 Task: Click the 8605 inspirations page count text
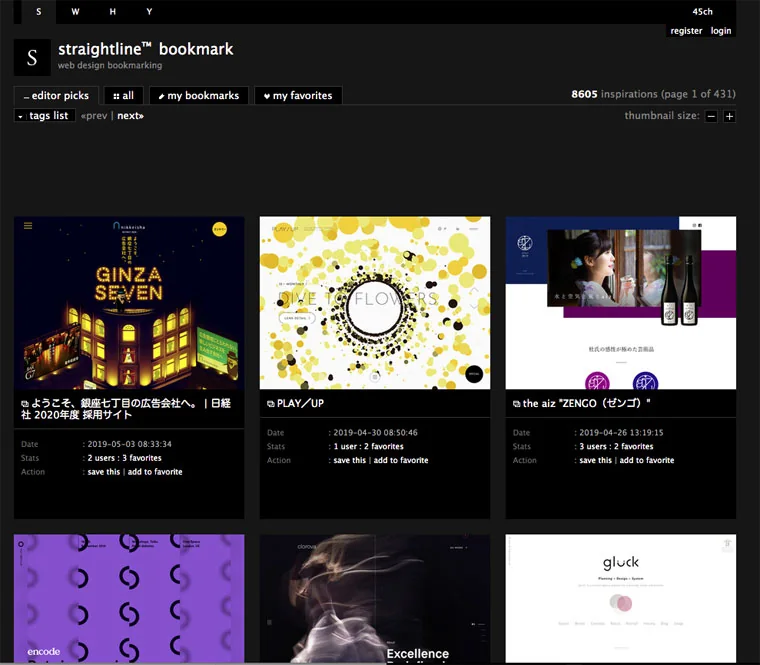[x=653, y=94]
